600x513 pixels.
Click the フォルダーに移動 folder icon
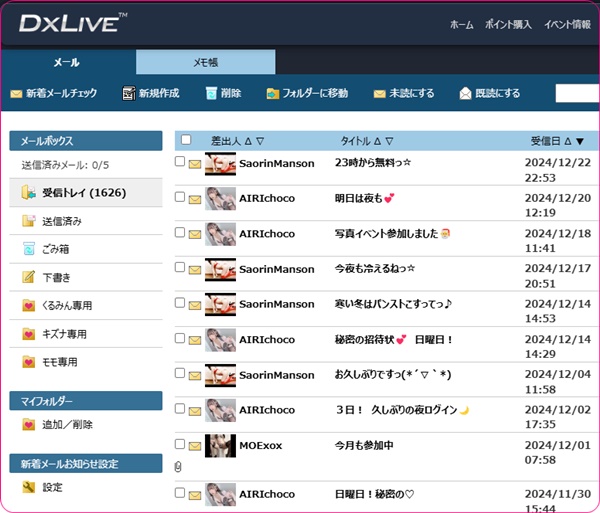pyautogui.click(x=273, y=94)
